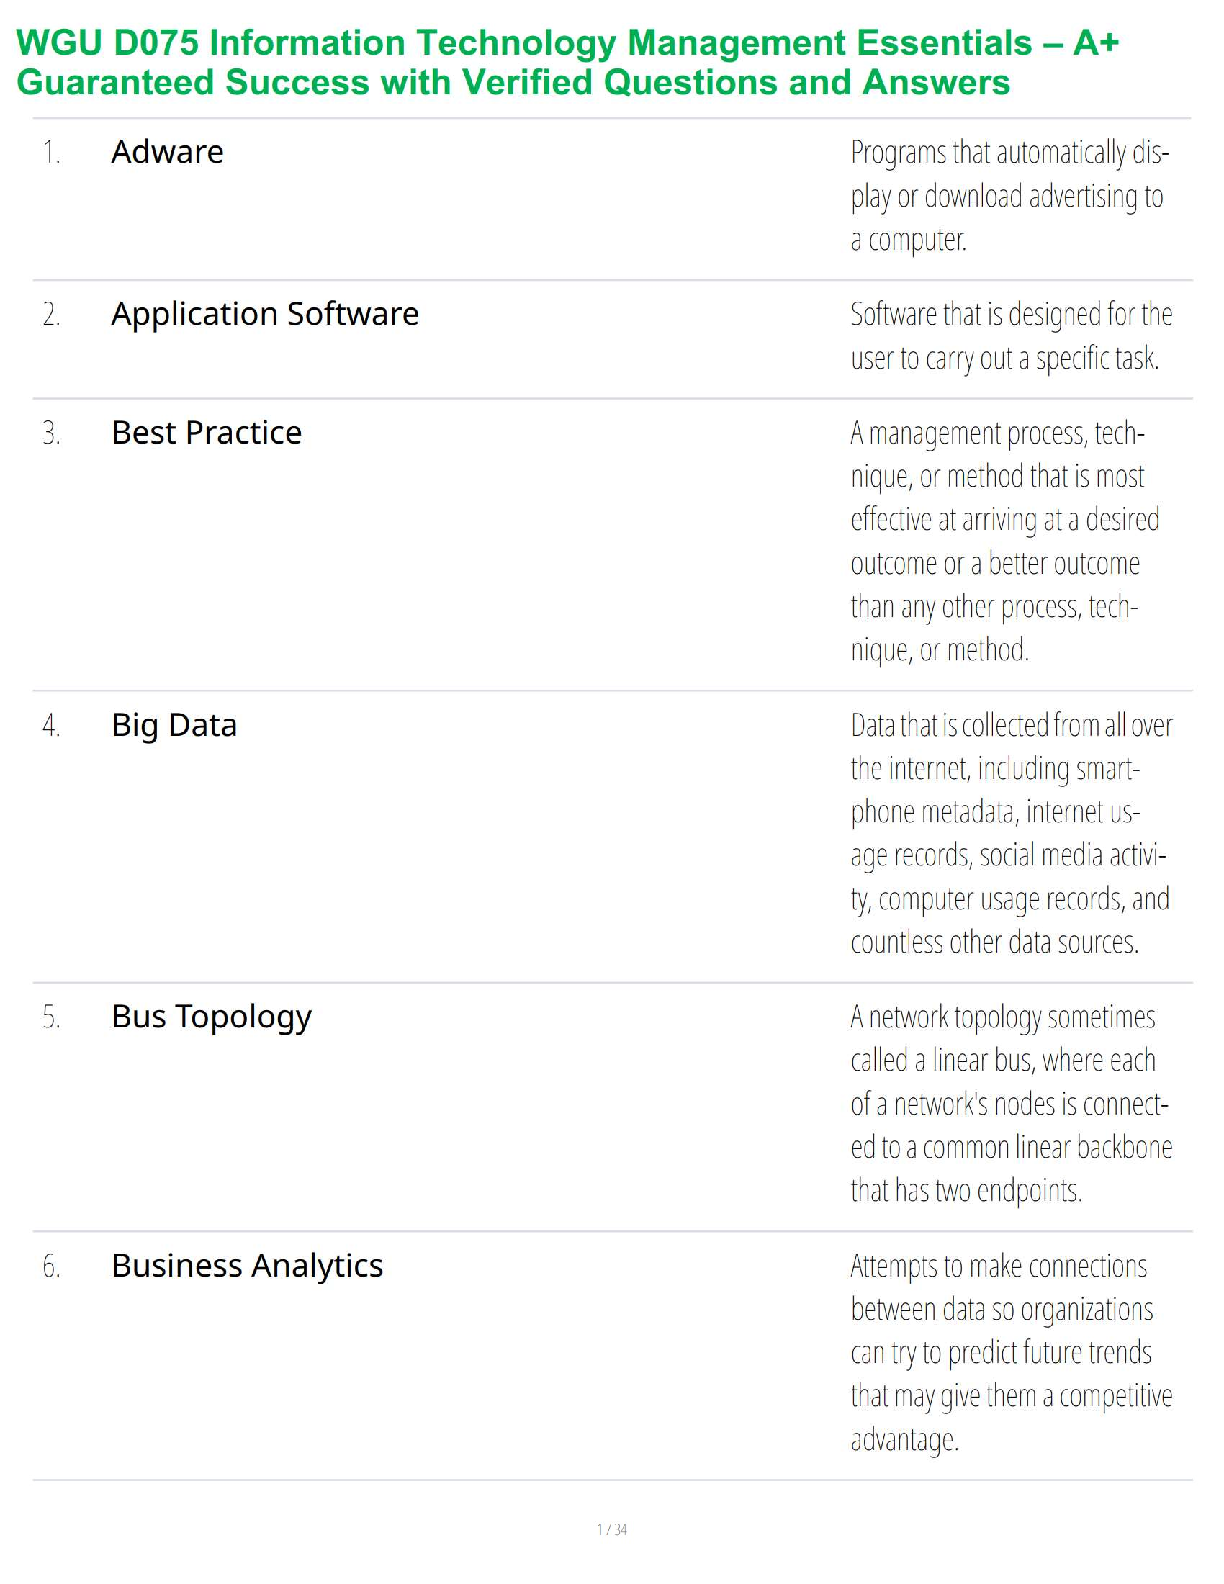
Task: Click the Bus Topology definition paragraph
Action: click(x=1010, y=1103)
